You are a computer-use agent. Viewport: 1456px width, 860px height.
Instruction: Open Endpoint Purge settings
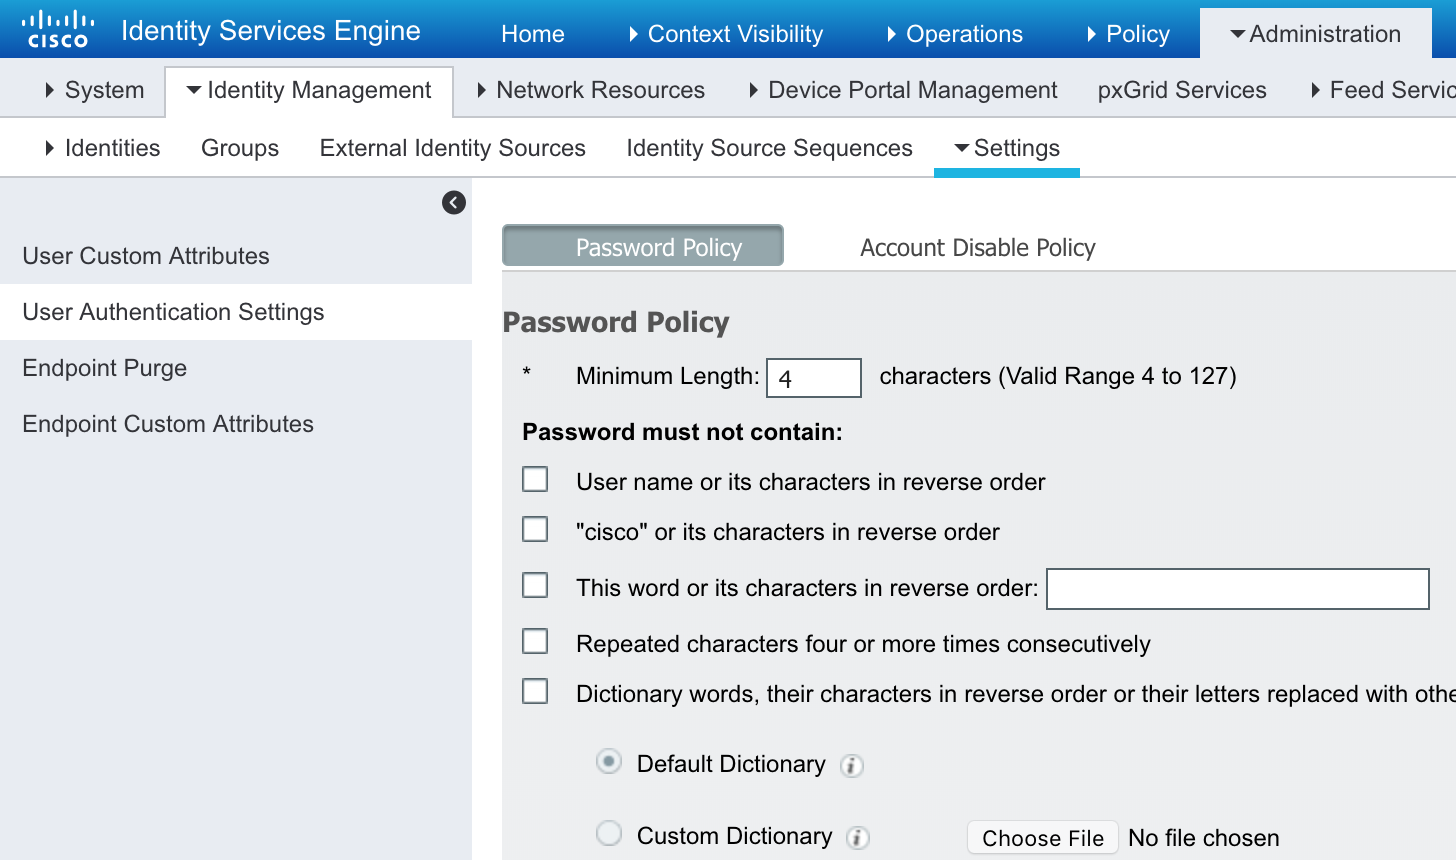pyautogui.click(x=105, y=368)
